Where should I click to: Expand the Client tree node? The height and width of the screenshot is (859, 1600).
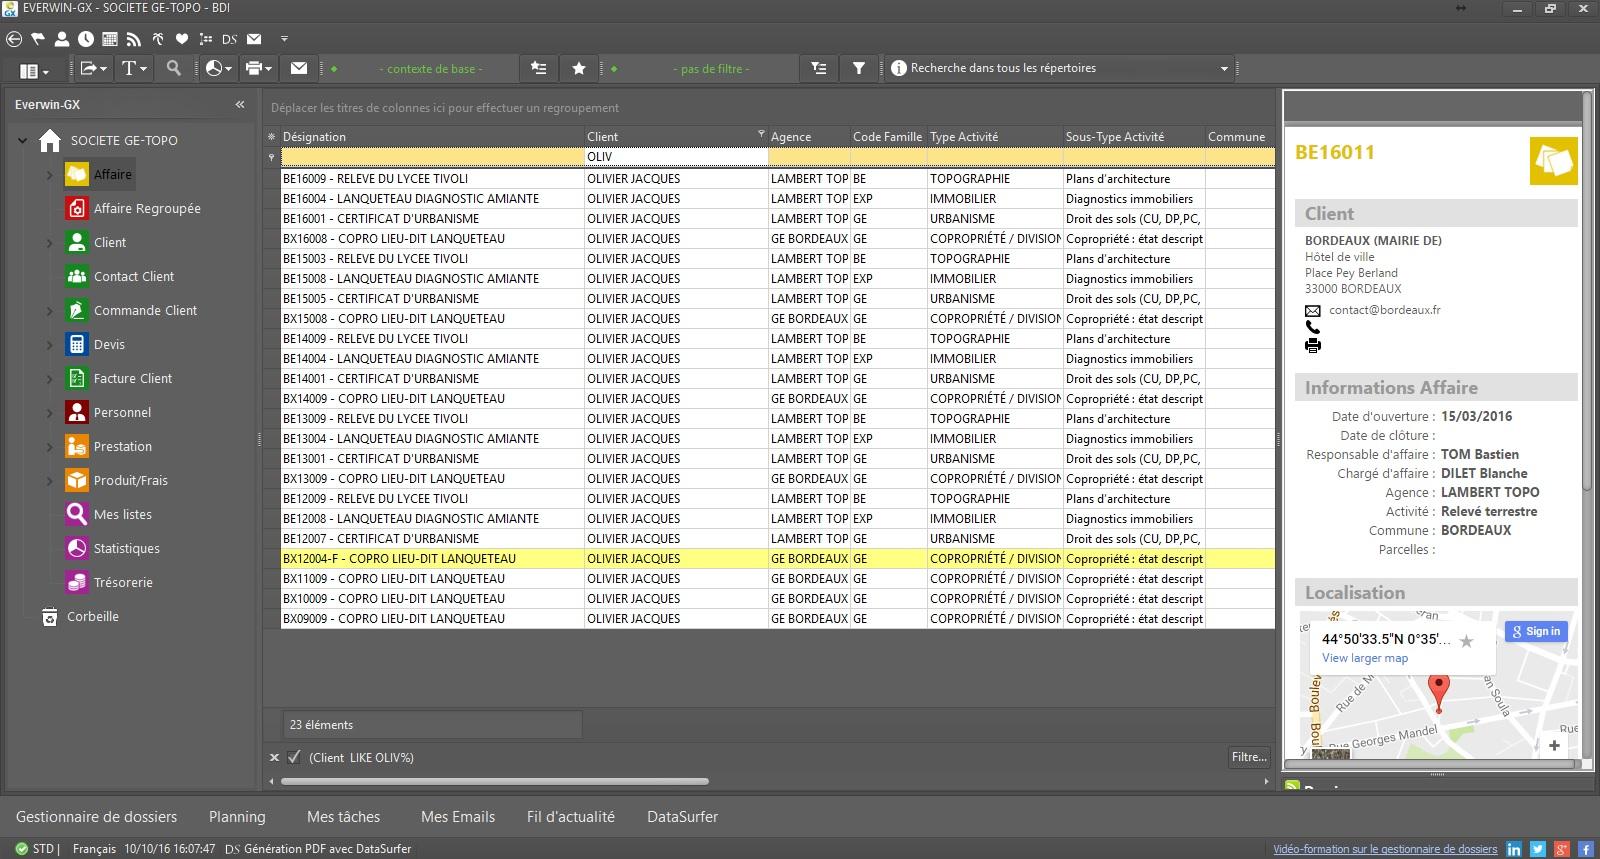(49, 243)
